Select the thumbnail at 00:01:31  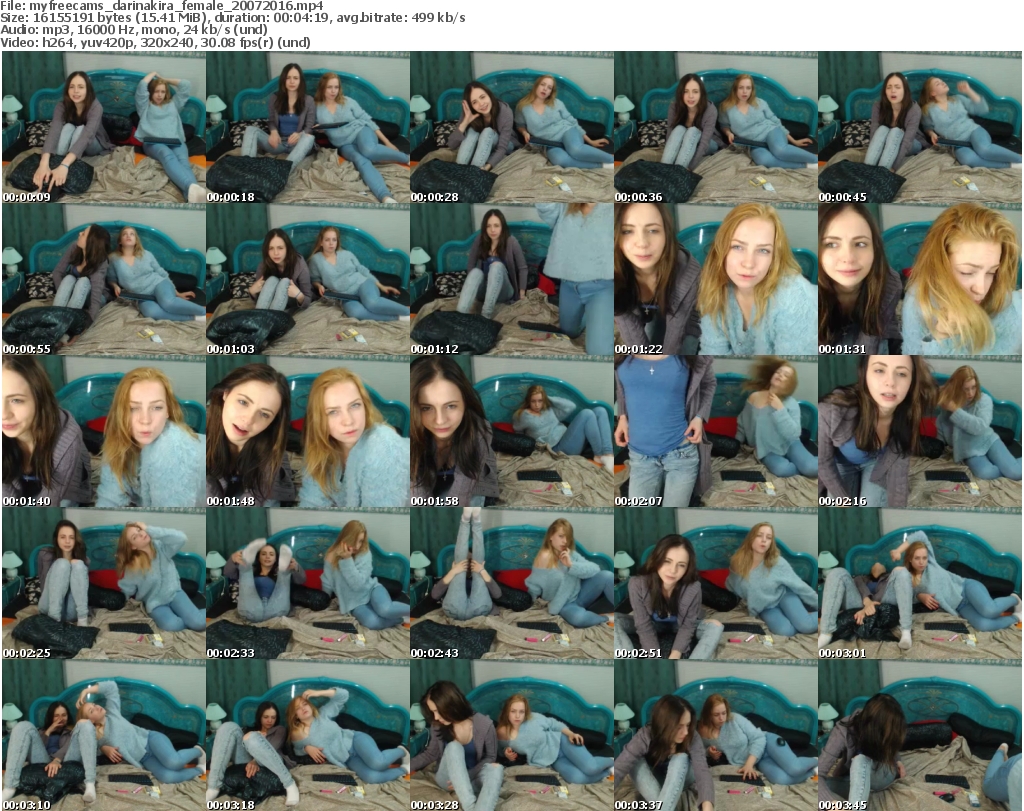coord(920,279)
